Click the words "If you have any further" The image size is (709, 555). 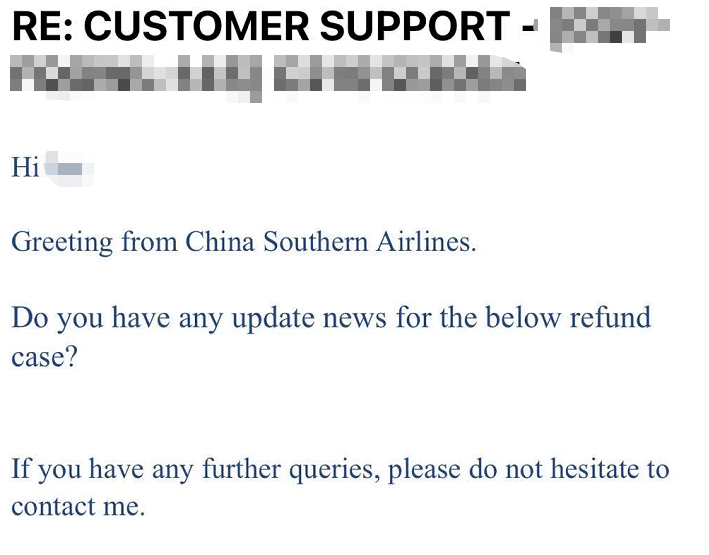click(146, 469)
